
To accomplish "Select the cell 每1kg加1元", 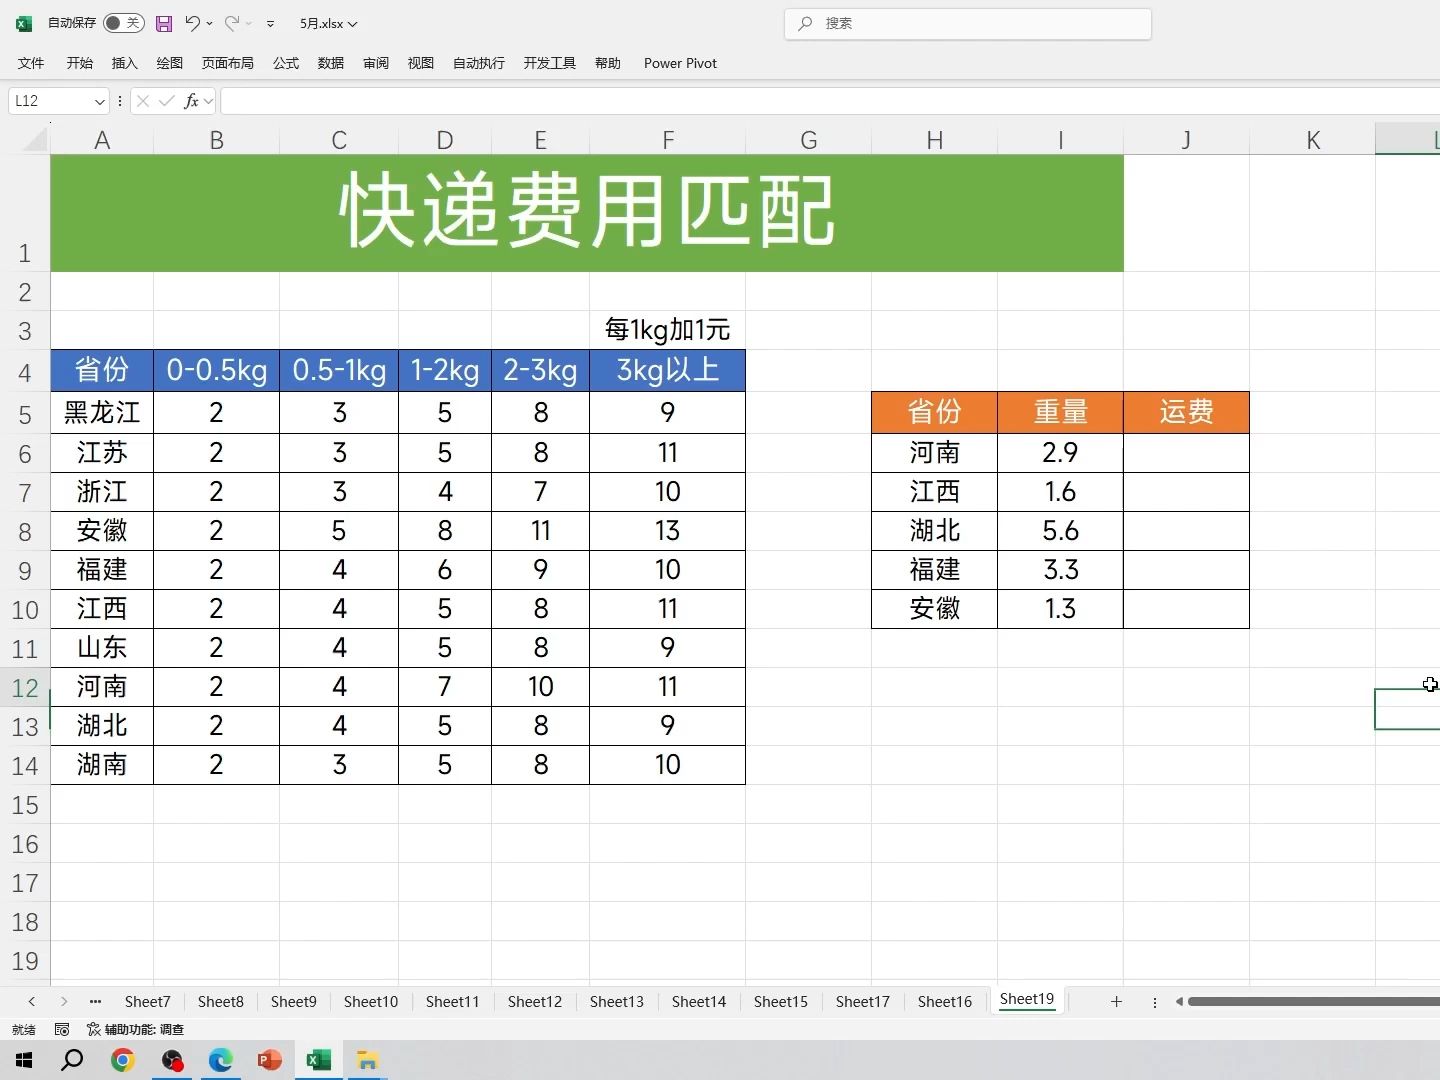I will (x=667, y=330).
